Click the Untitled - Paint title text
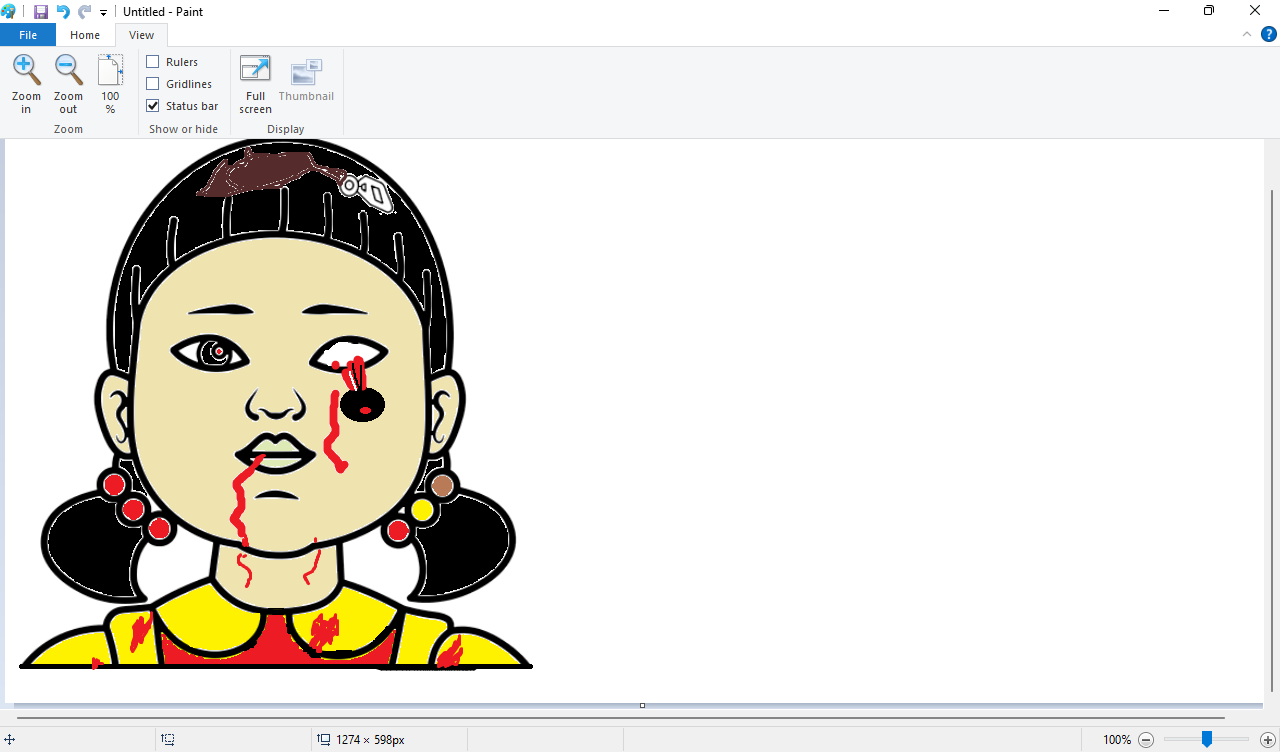Viewport: 1280px width, 752px height. point(164,12)
